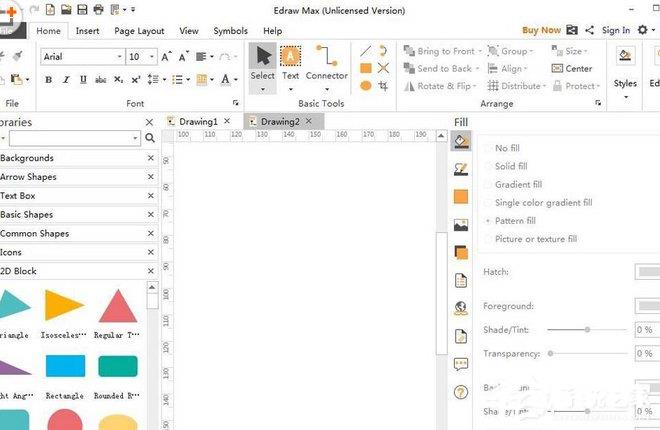
Task: Click Sign In
Action: pyautogui.click(x=616, y=30)
